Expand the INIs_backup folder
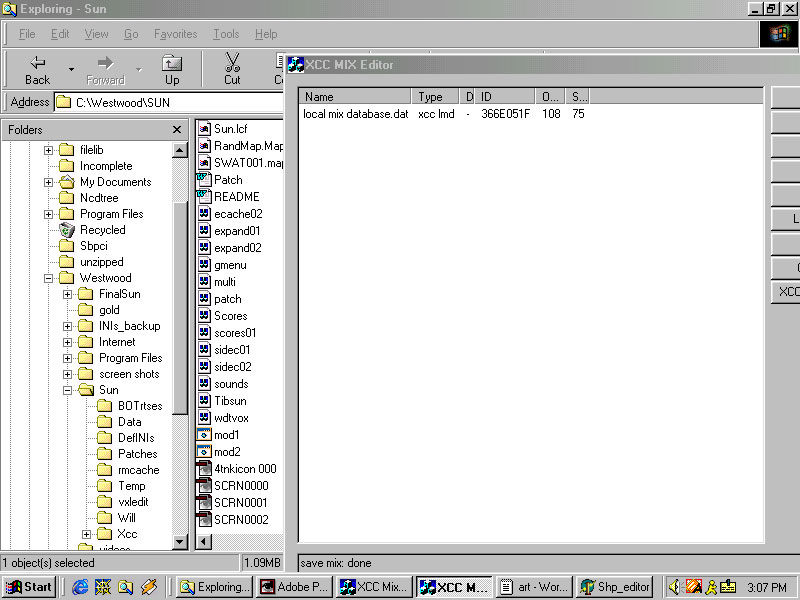The image size is (800, 600). click(67, 326)
